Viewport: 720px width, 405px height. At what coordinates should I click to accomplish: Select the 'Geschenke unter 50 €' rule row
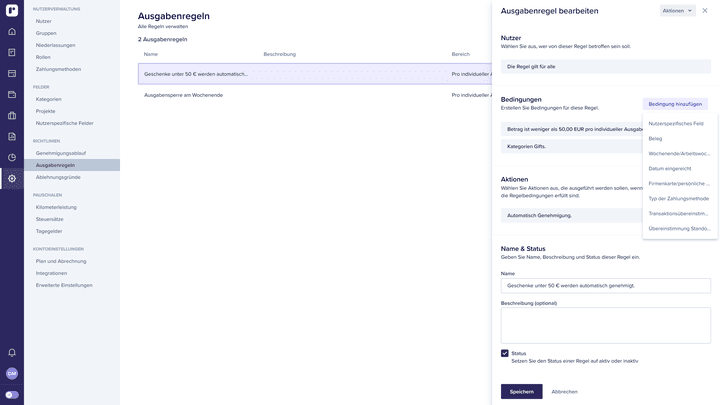[315, 74]
